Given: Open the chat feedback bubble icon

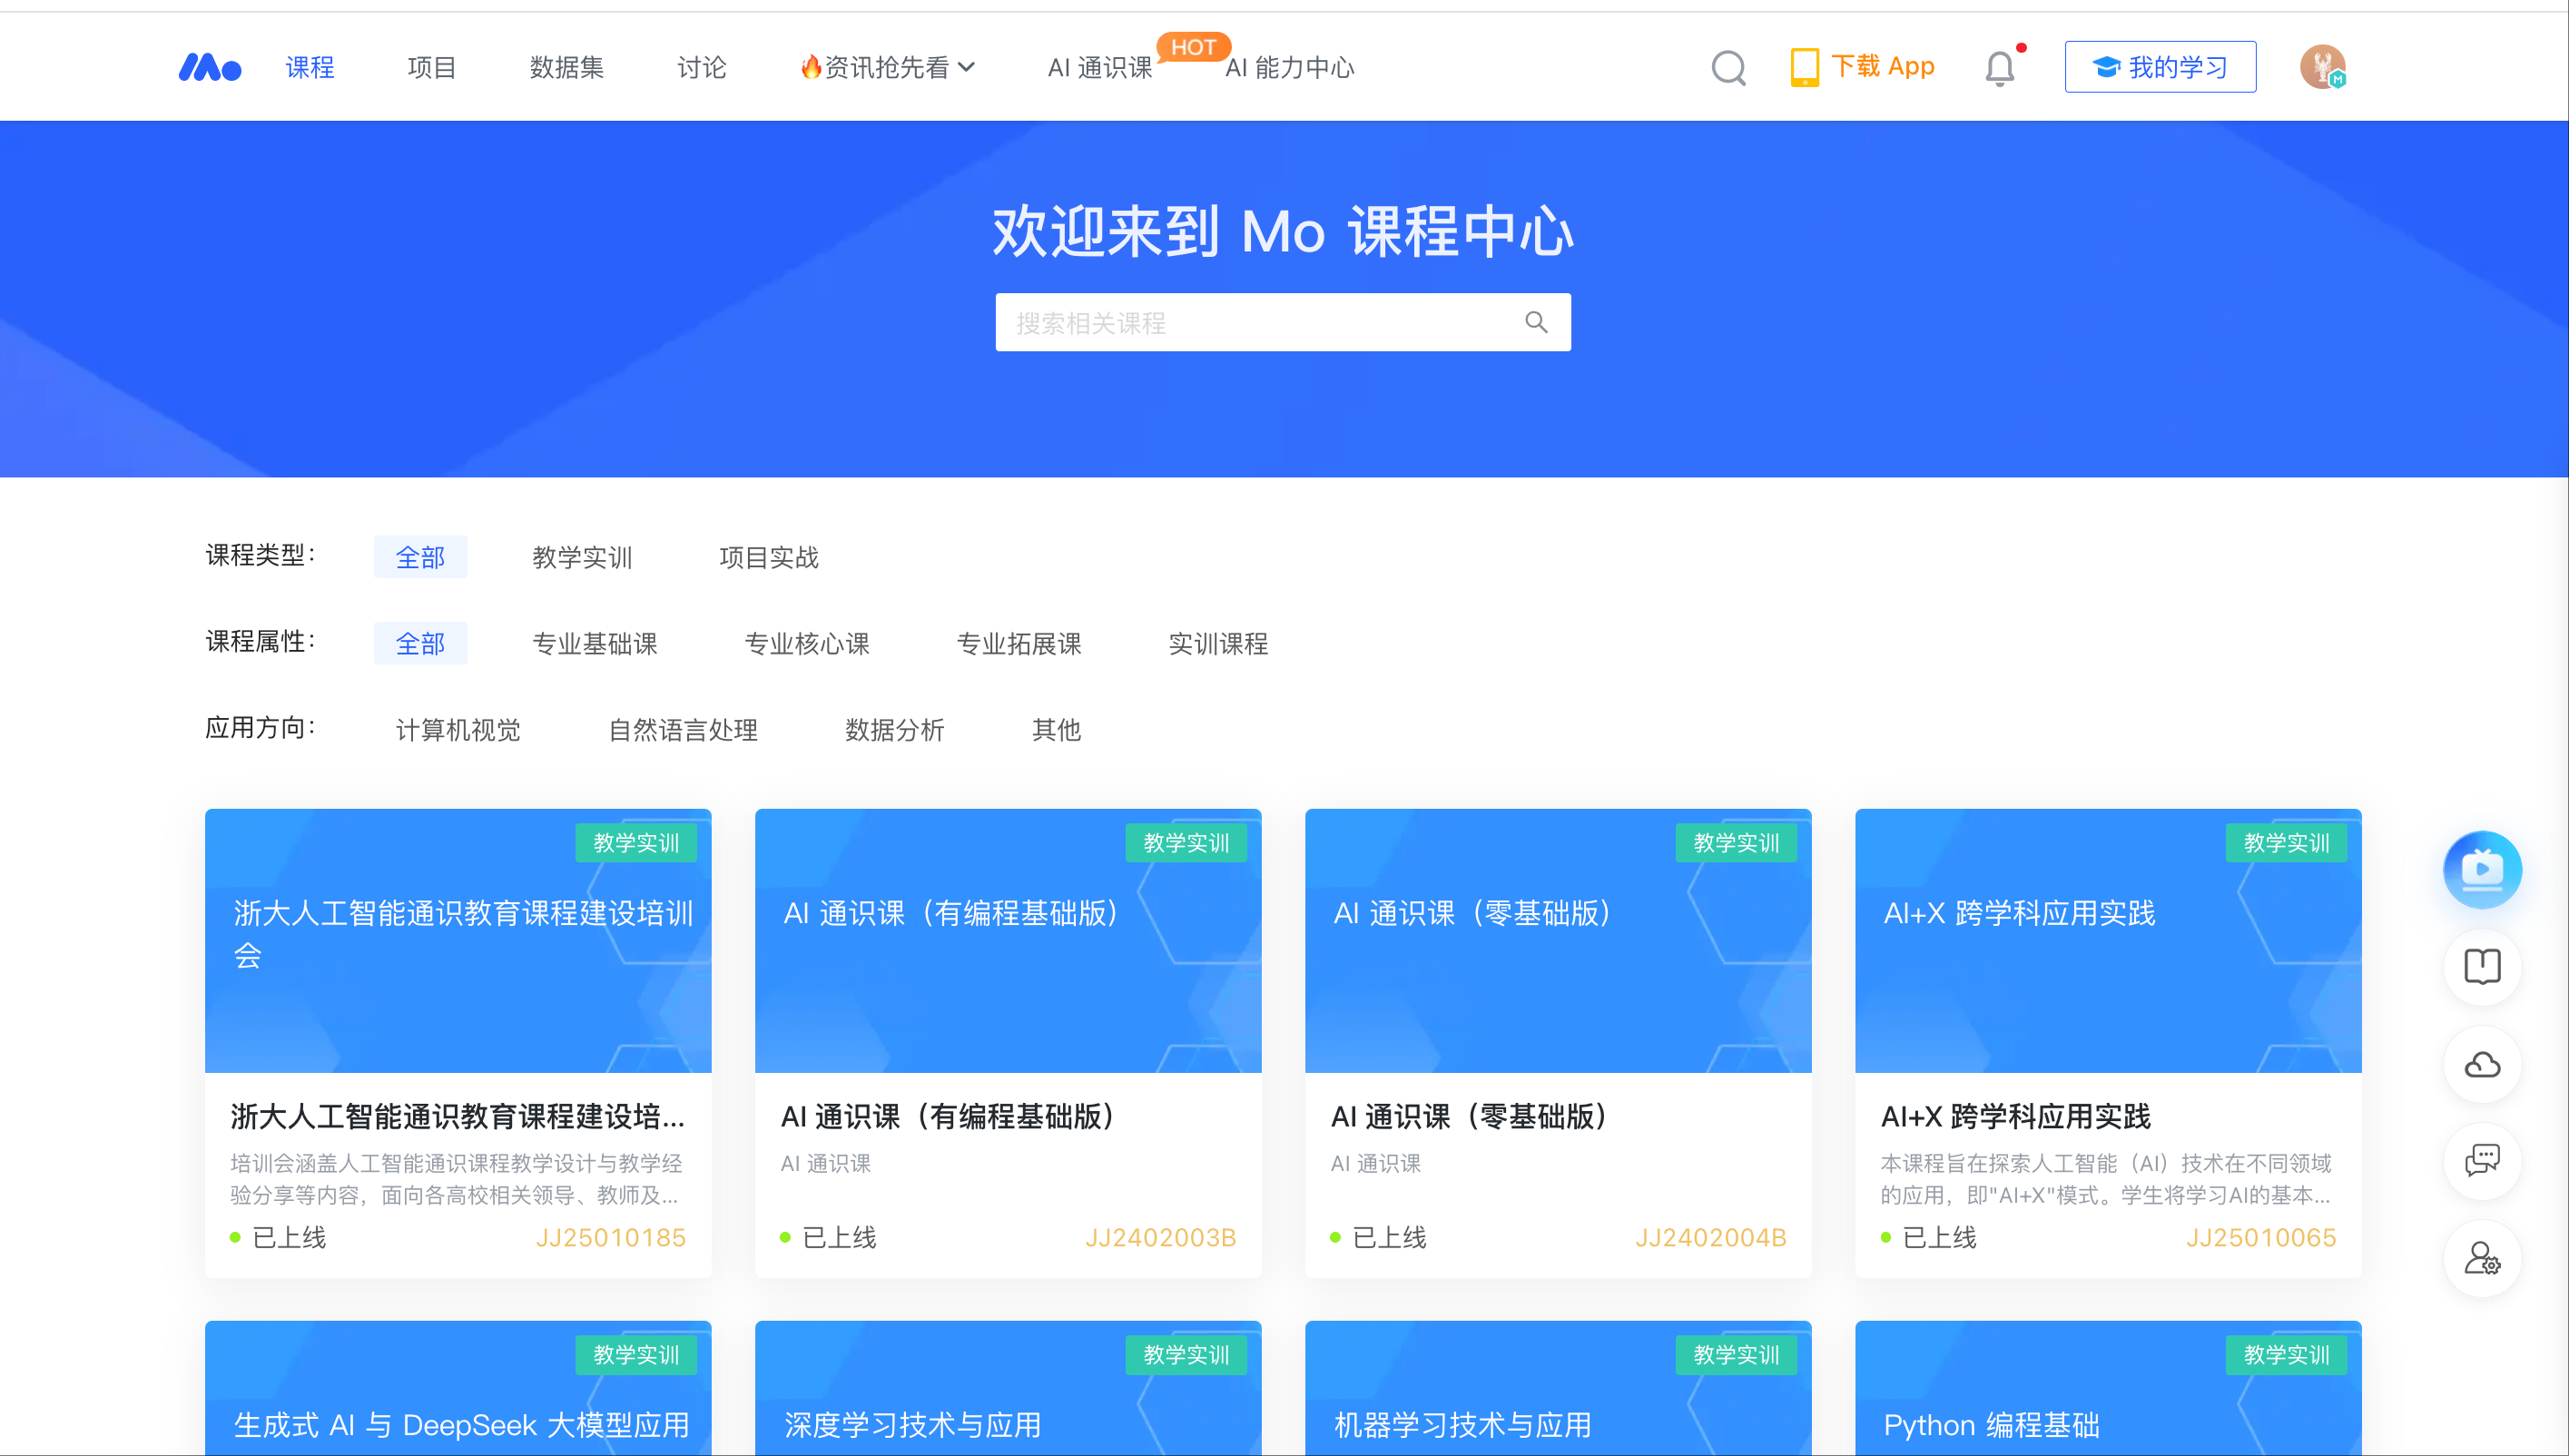Looking at the screenshot, I should click(2481, 1160).
